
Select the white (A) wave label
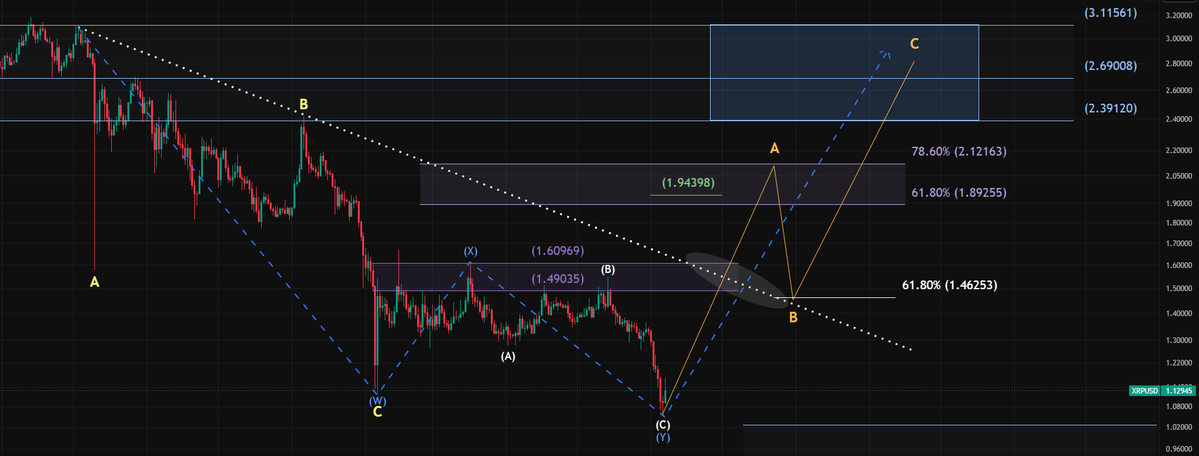pyautogui.click(x=509, y=357)
